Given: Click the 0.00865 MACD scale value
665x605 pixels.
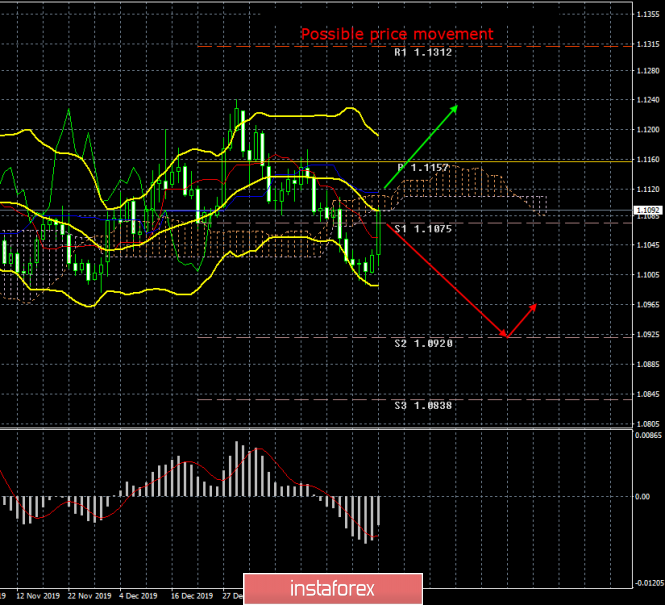Looking at the screenshot, I should [648, 435].
